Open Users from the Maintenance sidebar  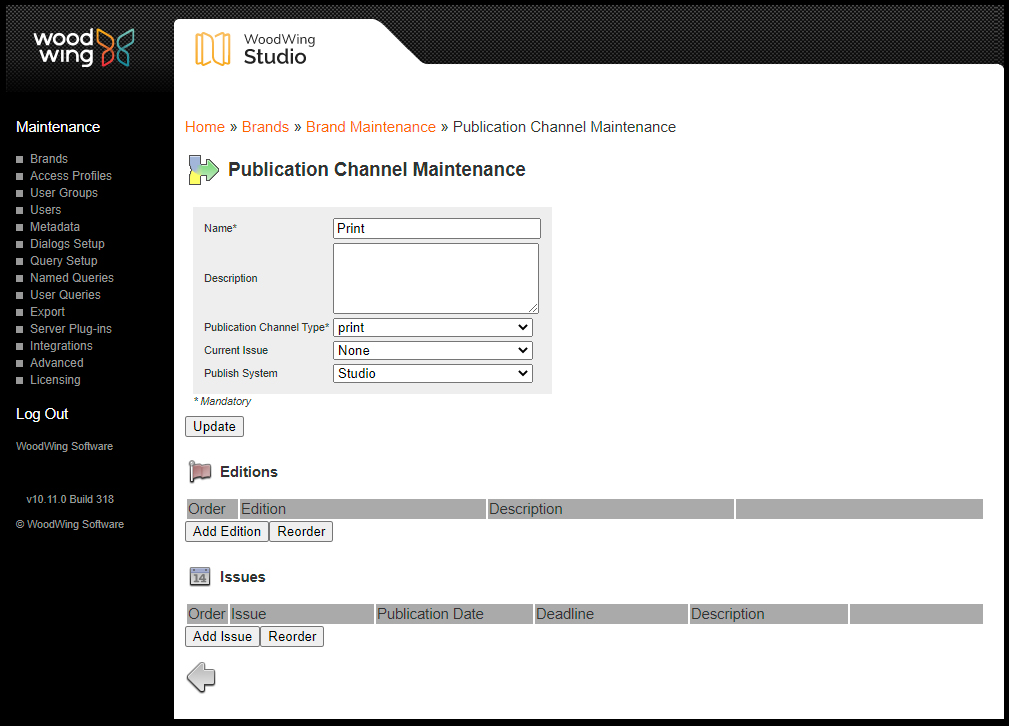45,209
